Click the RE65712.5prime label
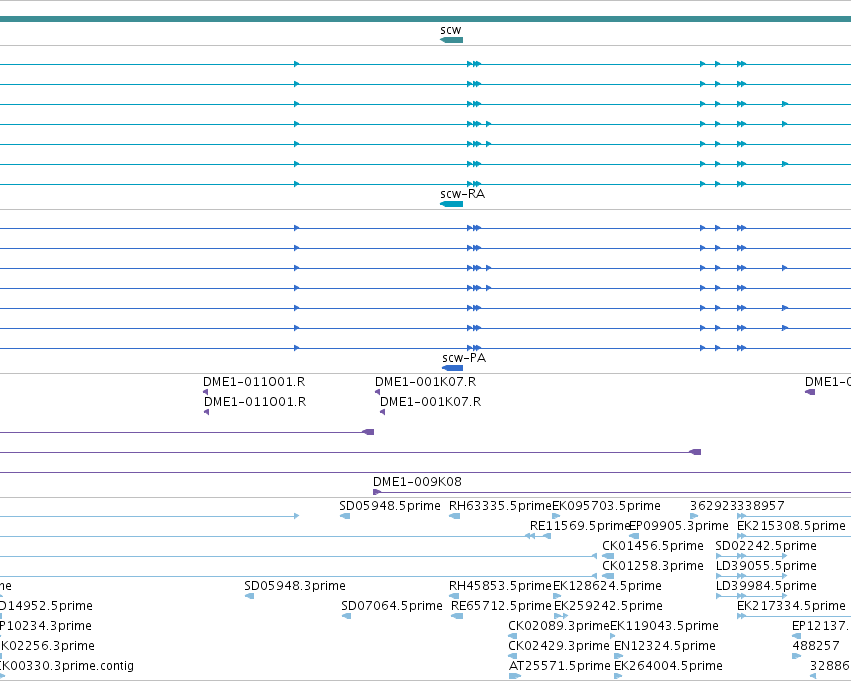This screenshot has height=681, width=851. [501, 606]
